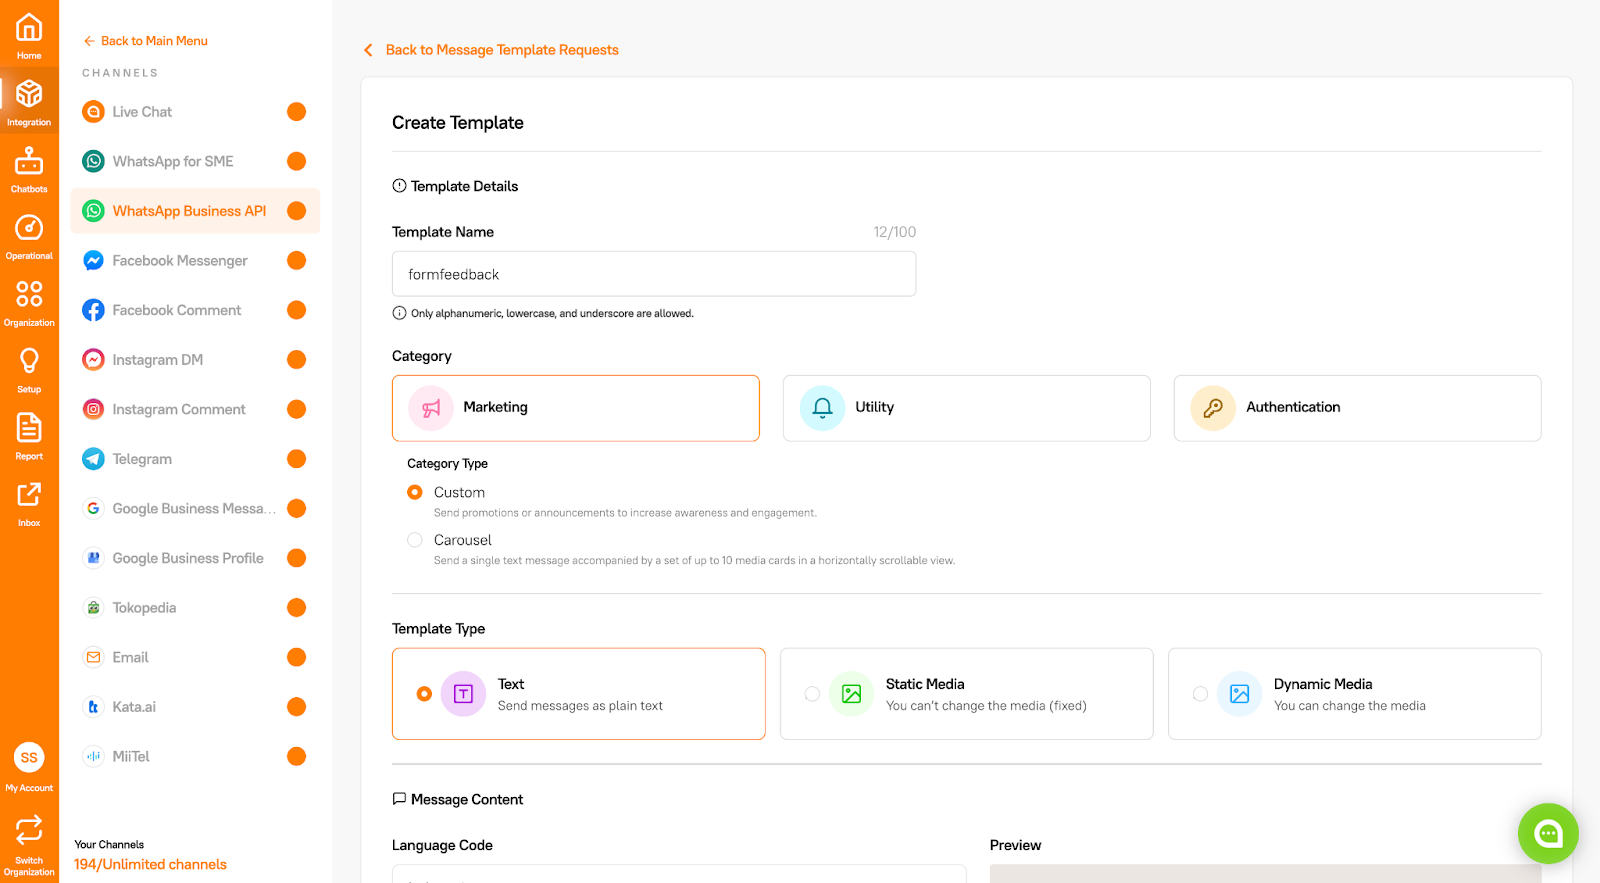This screenshot has width=1600, height=883.
Task: Click the Message Content speech icon
Action: [x=399, y=799]
